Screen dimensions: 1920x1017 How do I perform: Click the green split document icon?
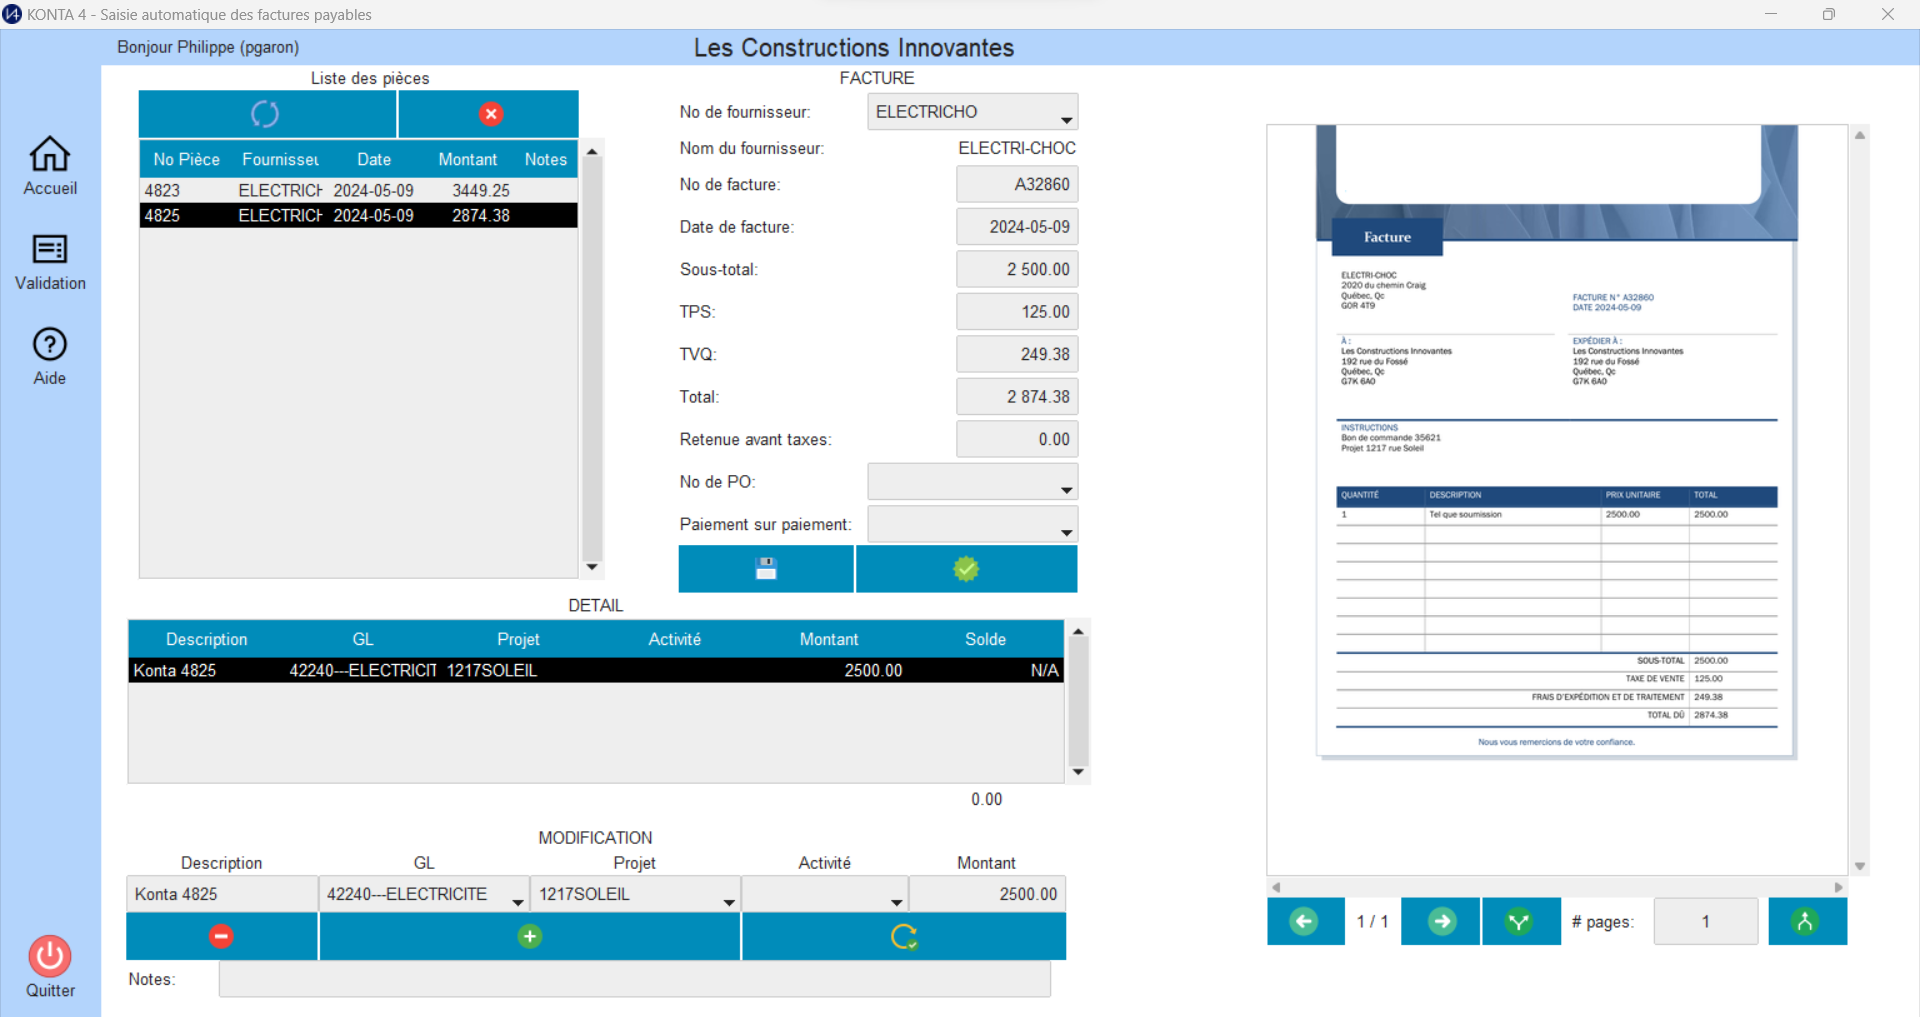(1520, 921)
